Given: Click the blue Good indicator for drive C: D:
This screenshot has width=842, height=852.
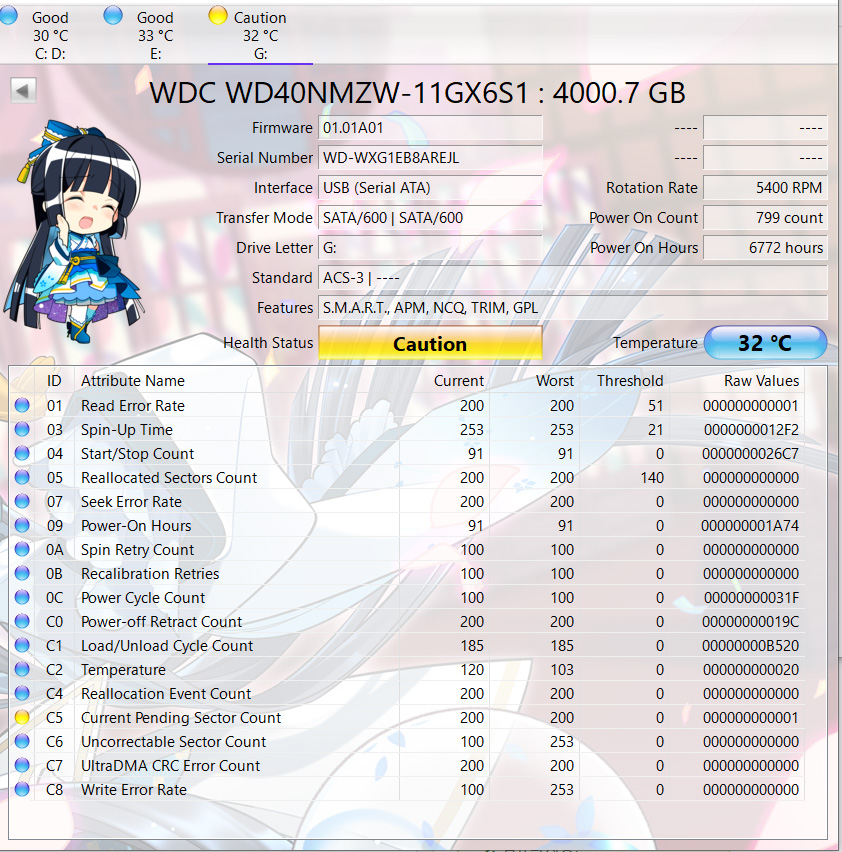Looking at the screenshot, I should coord(8,15).
